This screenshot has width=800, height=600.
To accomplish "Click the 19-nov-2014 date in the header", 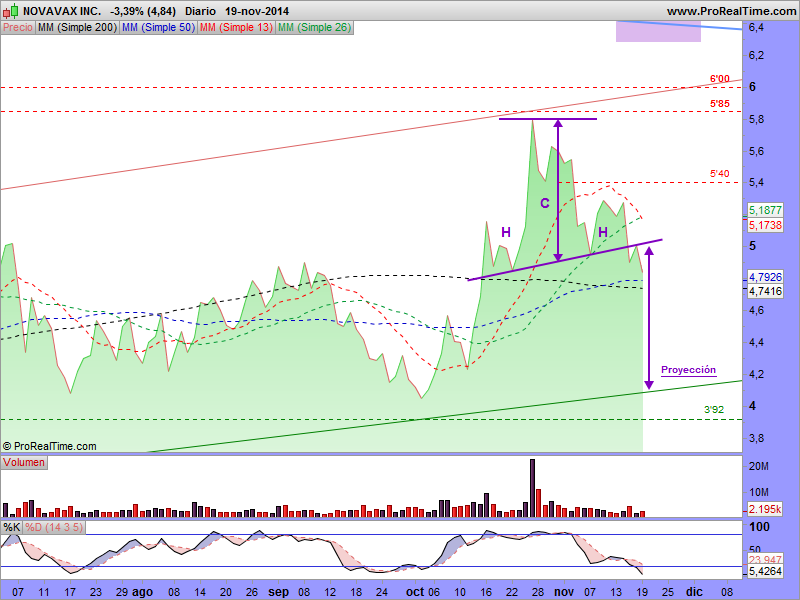I will (x=257, y=11).
